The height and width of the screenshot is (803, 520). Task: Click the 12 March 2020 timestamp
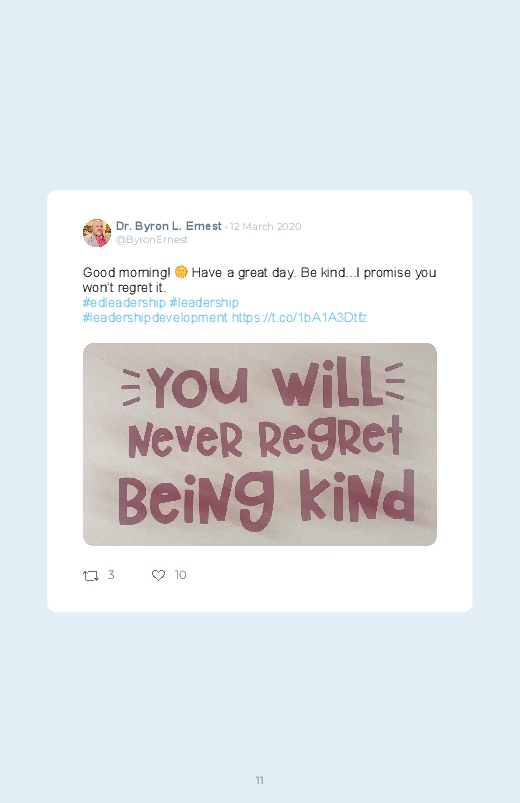(265, 226)
